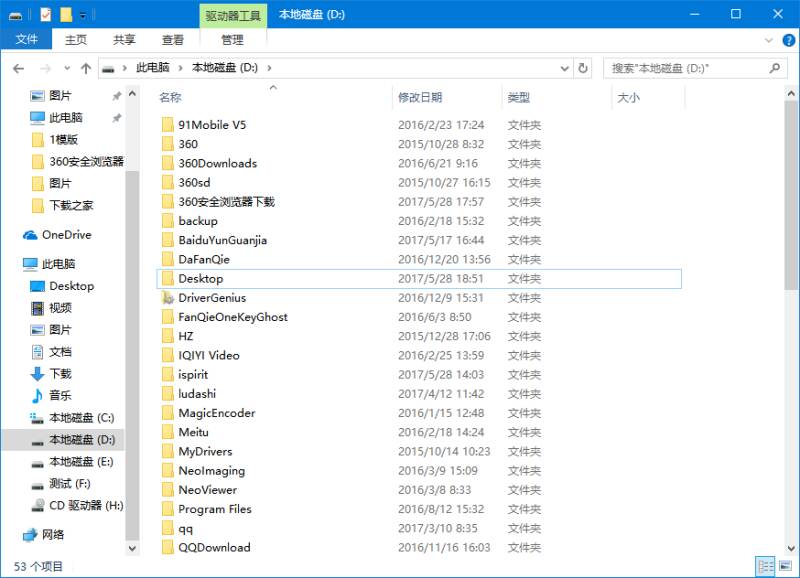Select the QQDownload folder
Image resolution: width=800 pixels, height=578 pixels.
click(214, 547)
